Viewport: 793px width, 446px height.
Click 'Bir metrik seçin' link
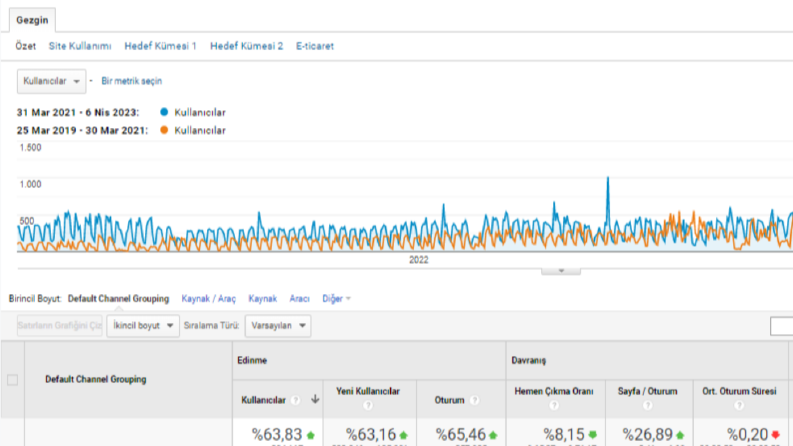click(131, 81)
